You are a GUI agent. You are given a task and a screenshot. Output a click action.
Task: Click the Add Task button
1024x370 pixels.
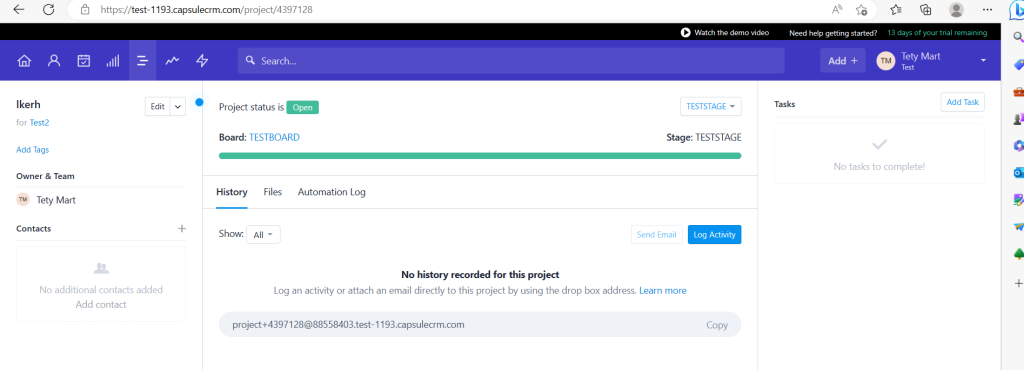[963, 102]
